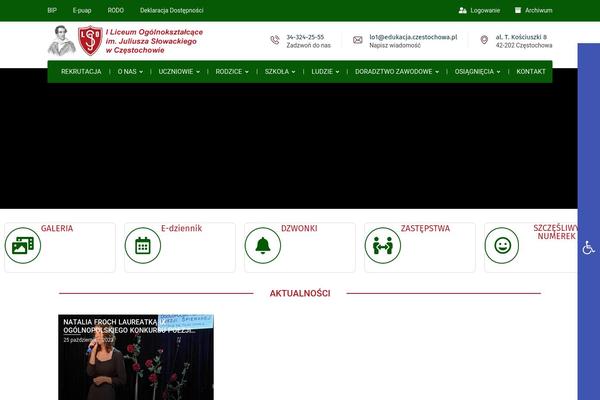
Task: Open the Galeria picture icon
Action: tap(23, 245)
